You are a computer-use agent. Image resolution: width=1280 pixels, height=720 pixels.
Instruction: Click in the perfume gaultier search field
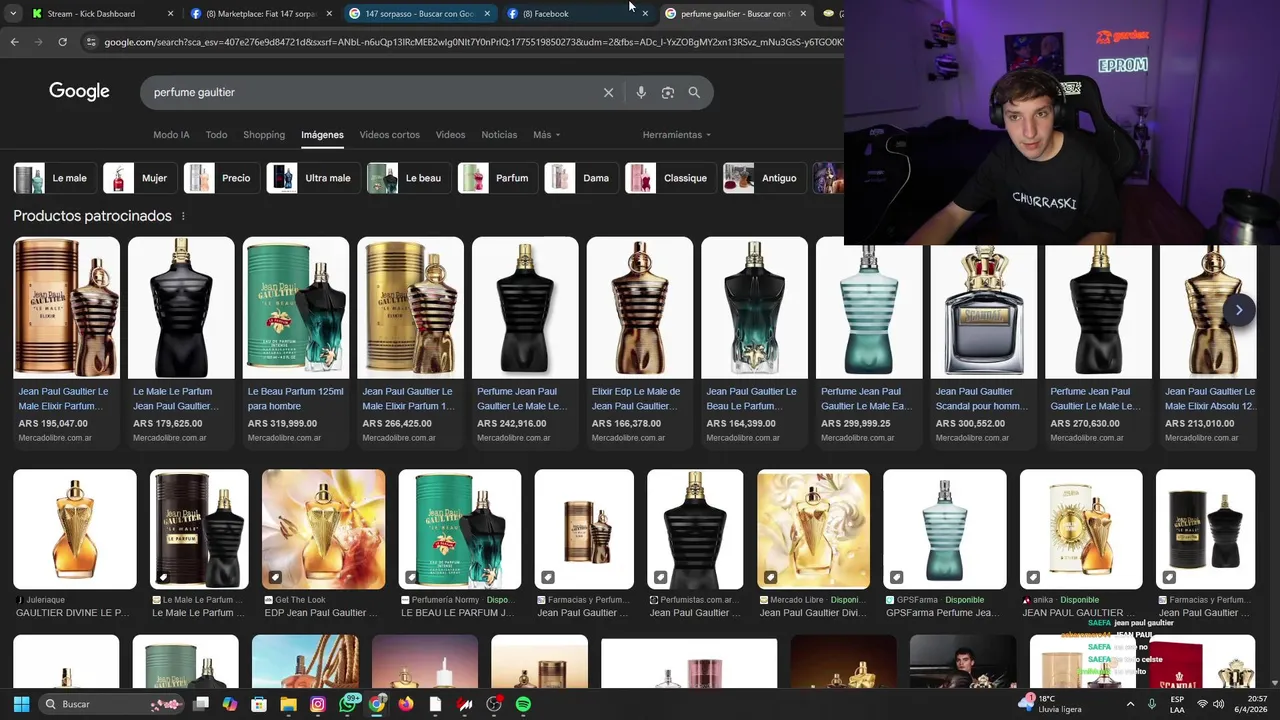[370, 92]
